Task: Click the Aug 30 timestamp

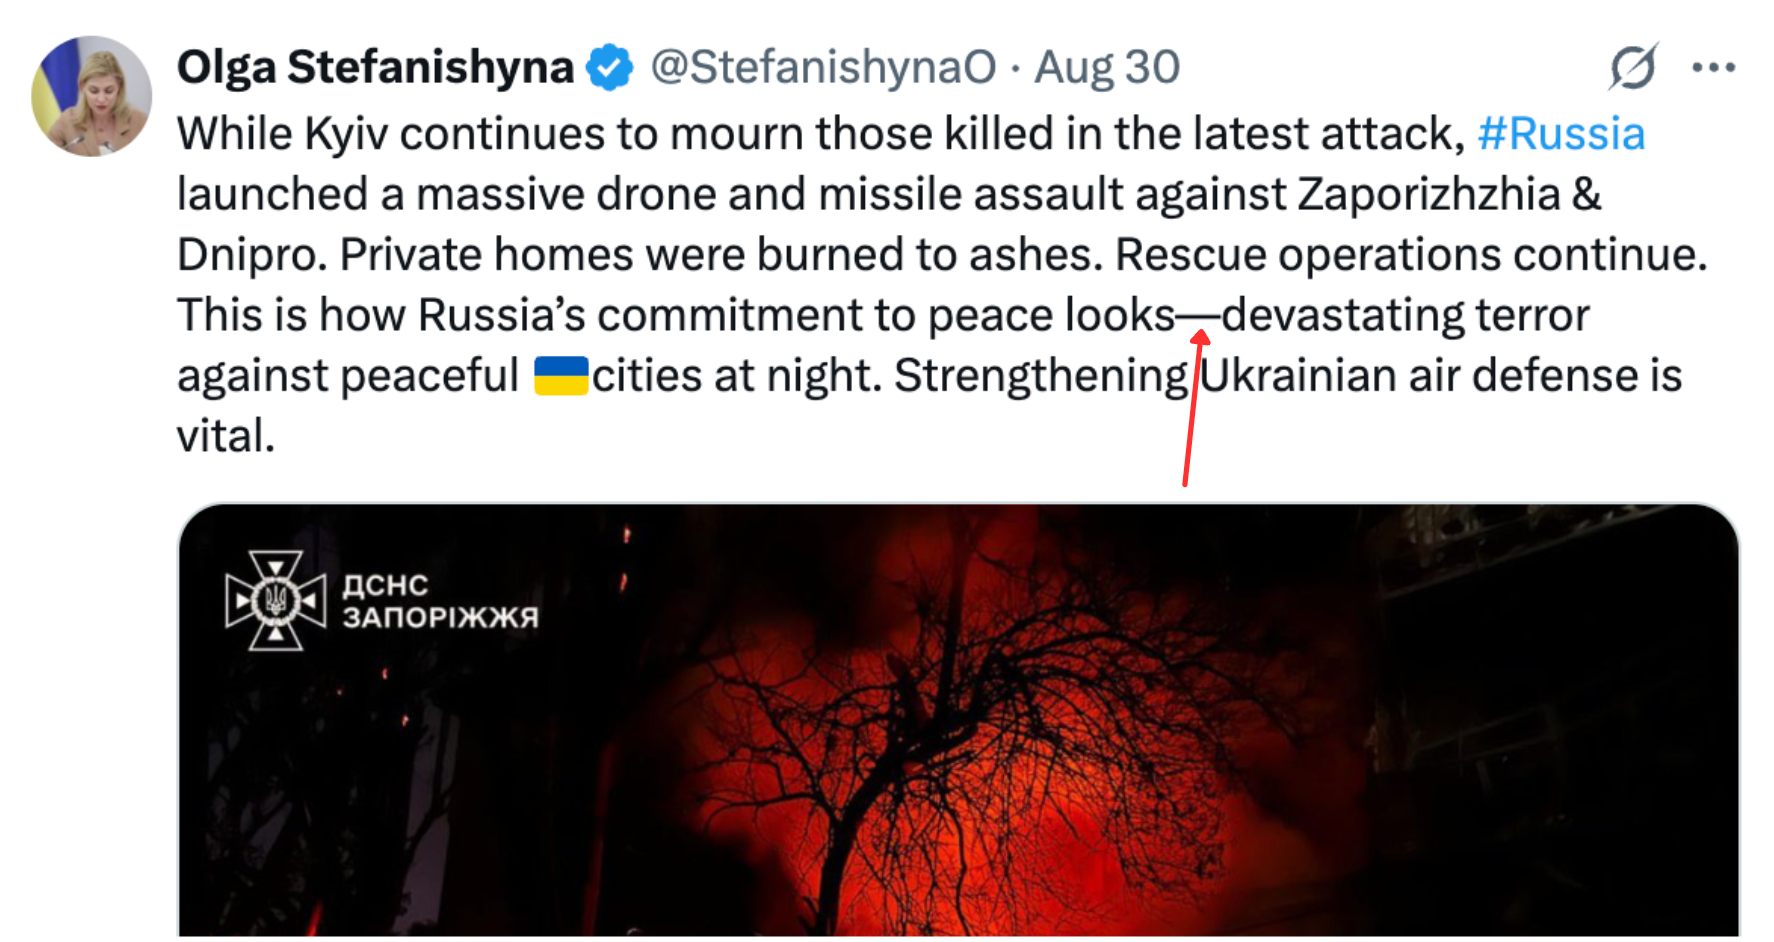Action: 1106,68
